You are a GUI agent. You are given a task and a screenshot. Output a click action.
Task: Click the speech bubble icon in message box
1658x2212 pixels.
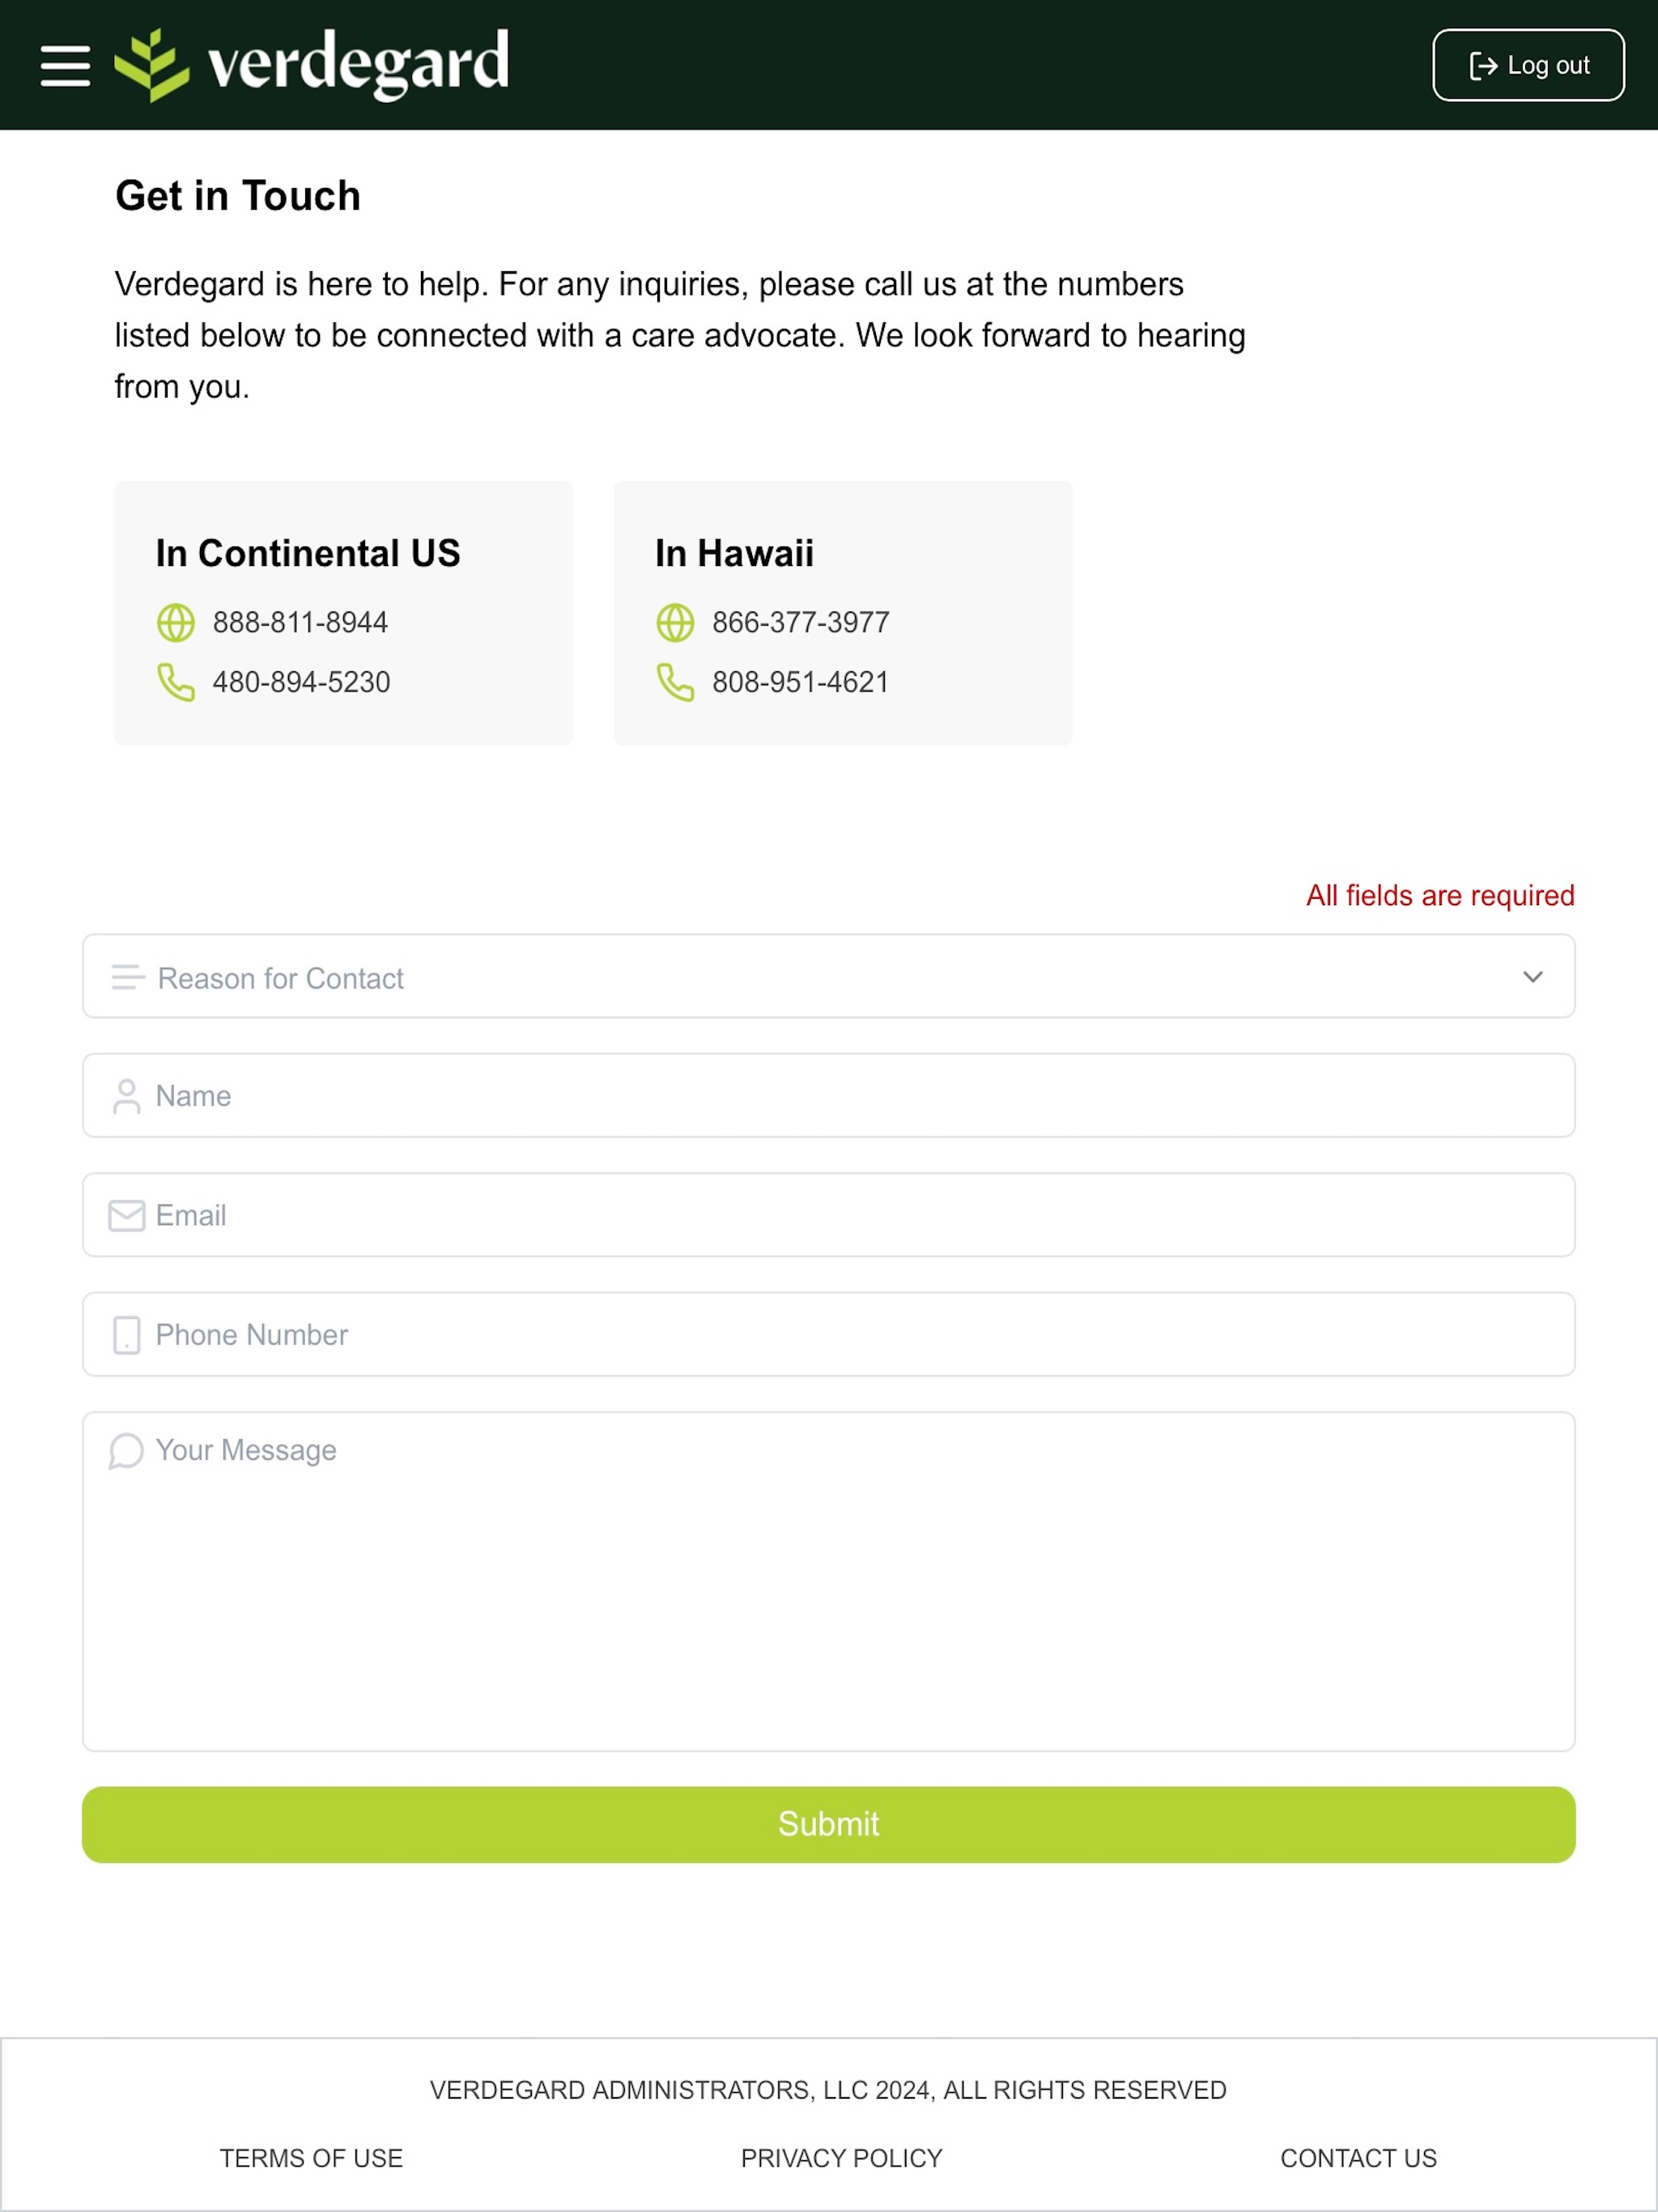click(126, 1451)
